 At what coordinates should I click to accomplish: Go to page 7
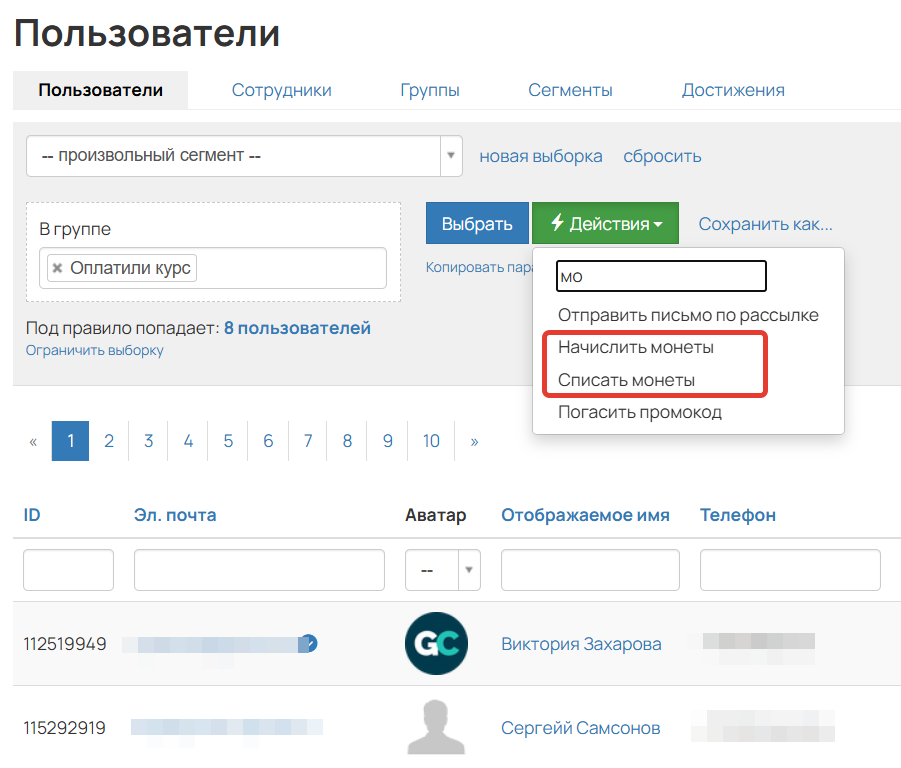tap(308, 441)
